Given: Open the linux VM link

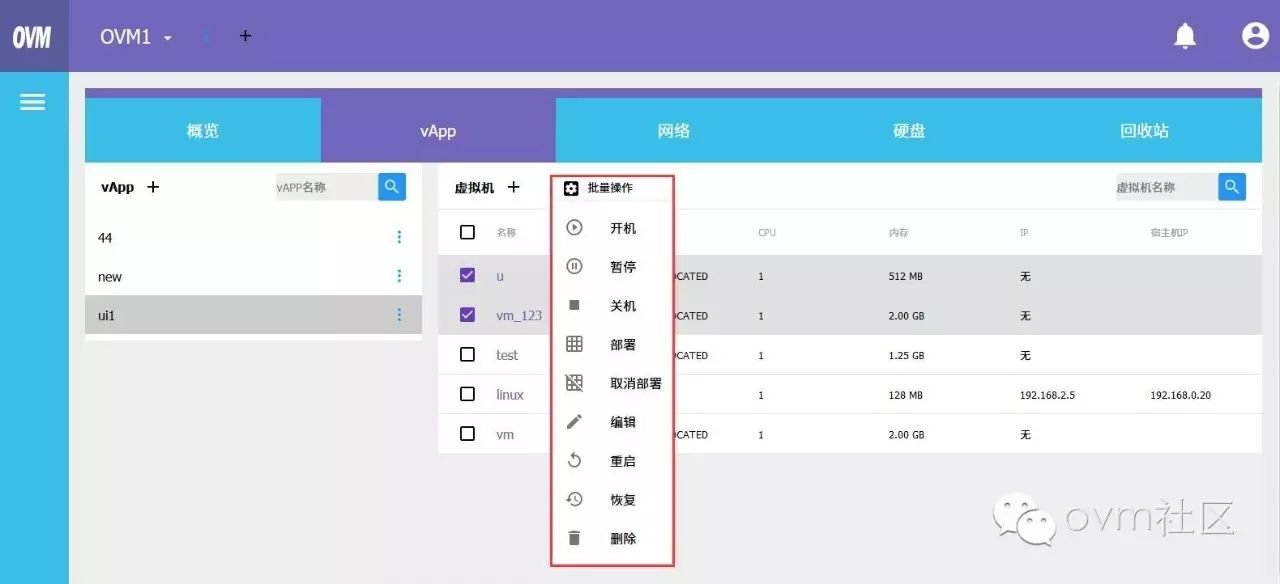Looking at the screenshot, I should [x=510, y=394].
